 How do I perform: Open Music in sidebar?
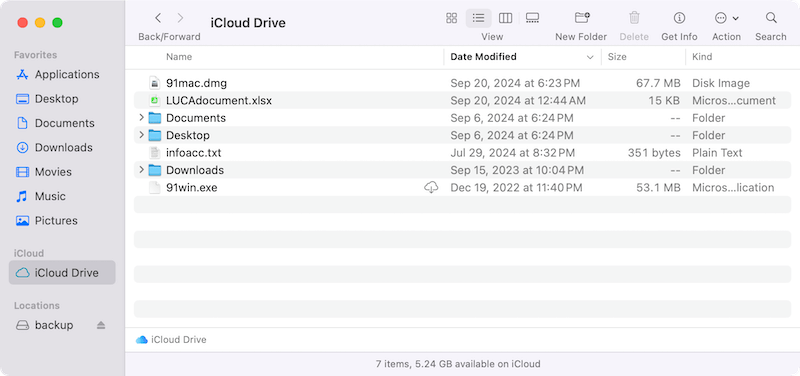click(41, 196)
